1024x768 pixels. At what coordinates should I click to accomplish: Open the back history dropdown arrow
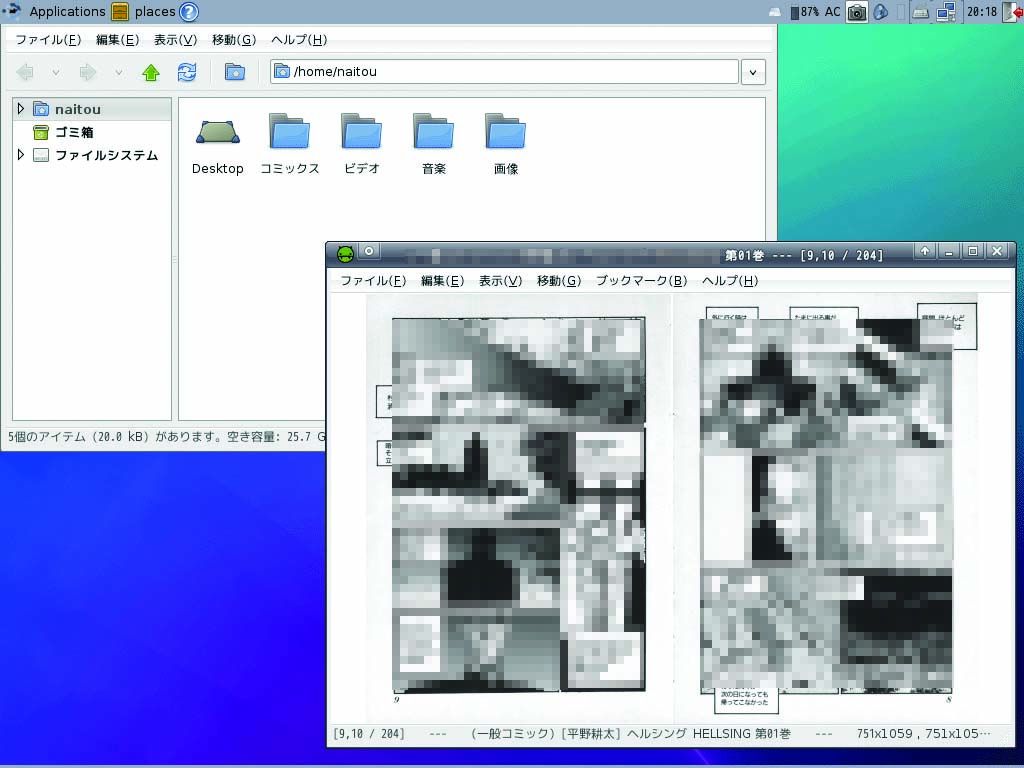(x=56, y=72)
